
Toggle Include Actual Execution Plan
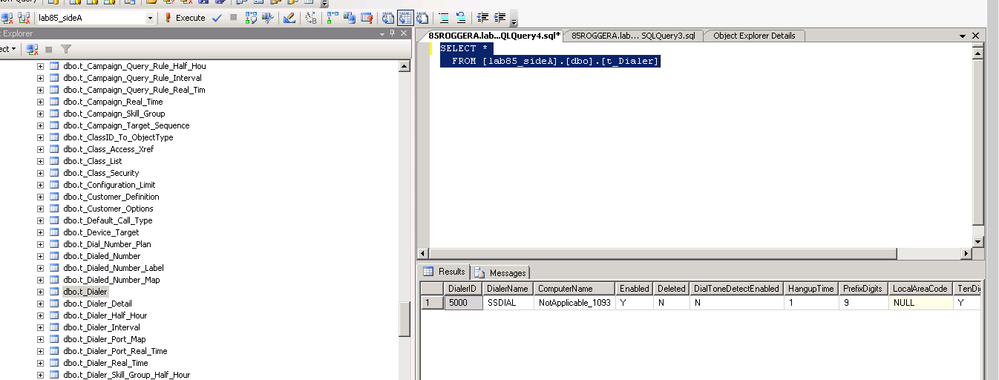(332, 18)
